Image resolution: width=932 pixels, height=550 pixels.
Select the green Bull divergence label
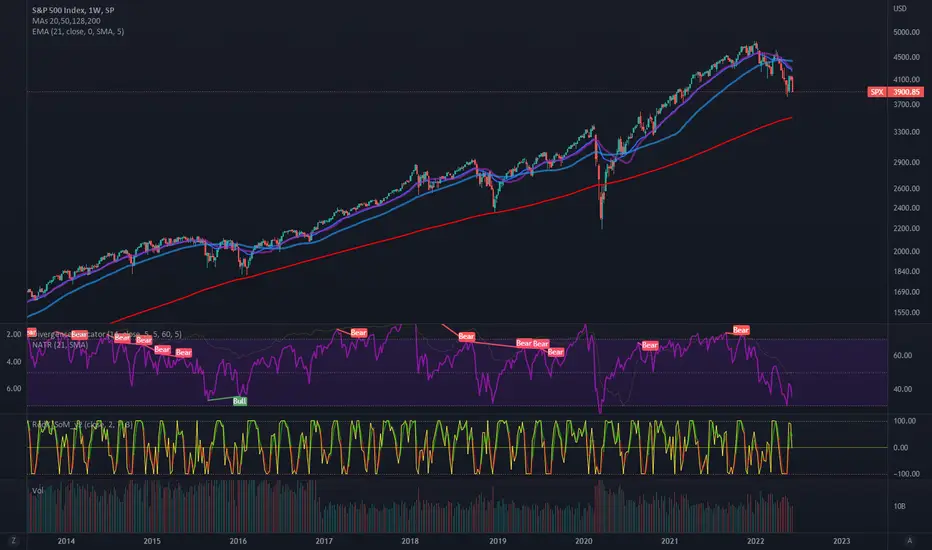240,401
